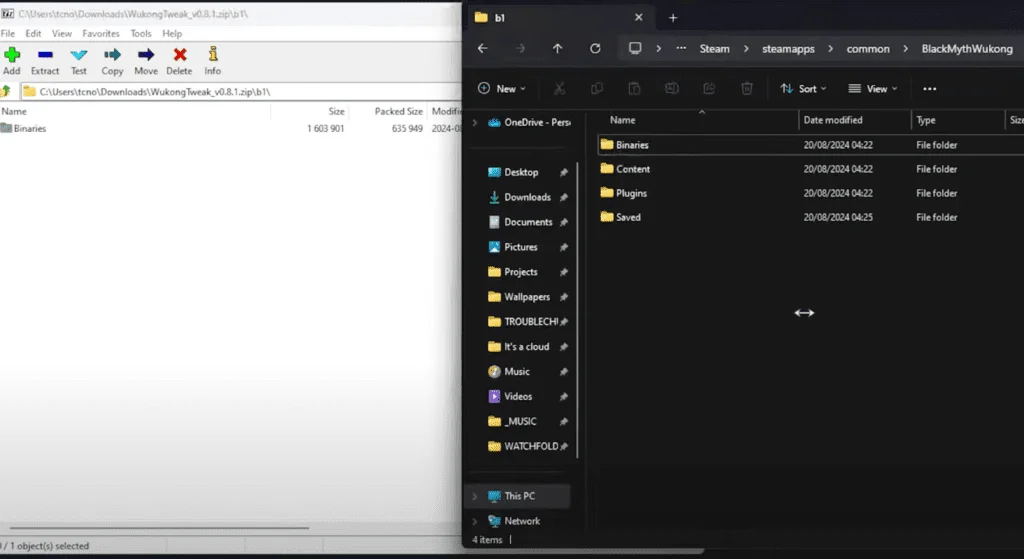Open the Edit menu in 7-Zip

point(33,33)
